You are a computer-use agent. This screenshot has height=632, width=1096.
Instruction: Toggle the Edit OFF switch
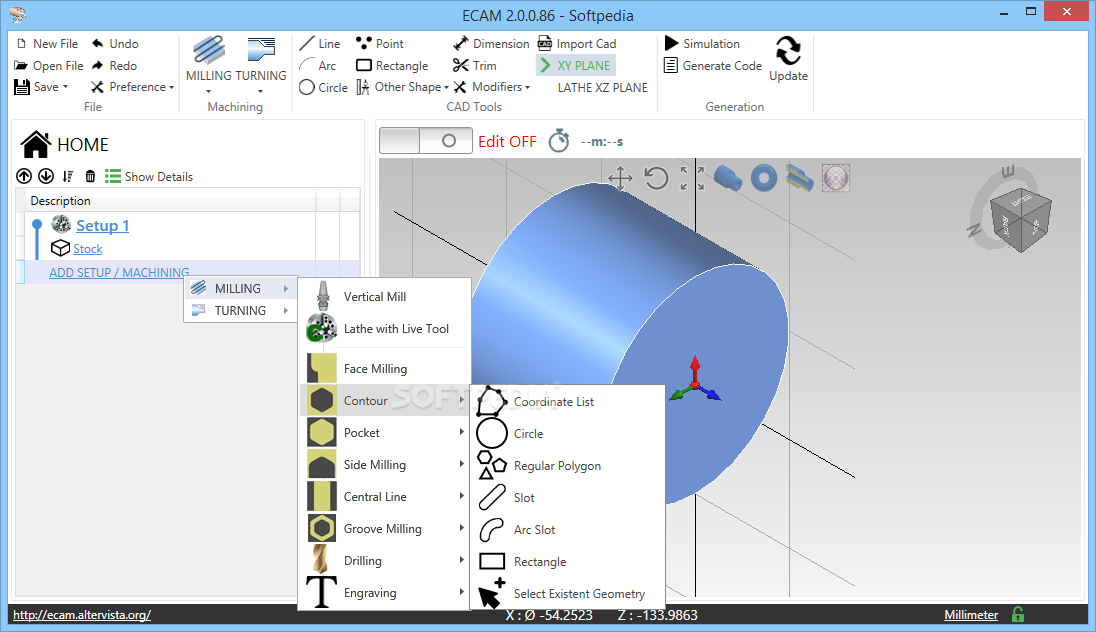426,141
